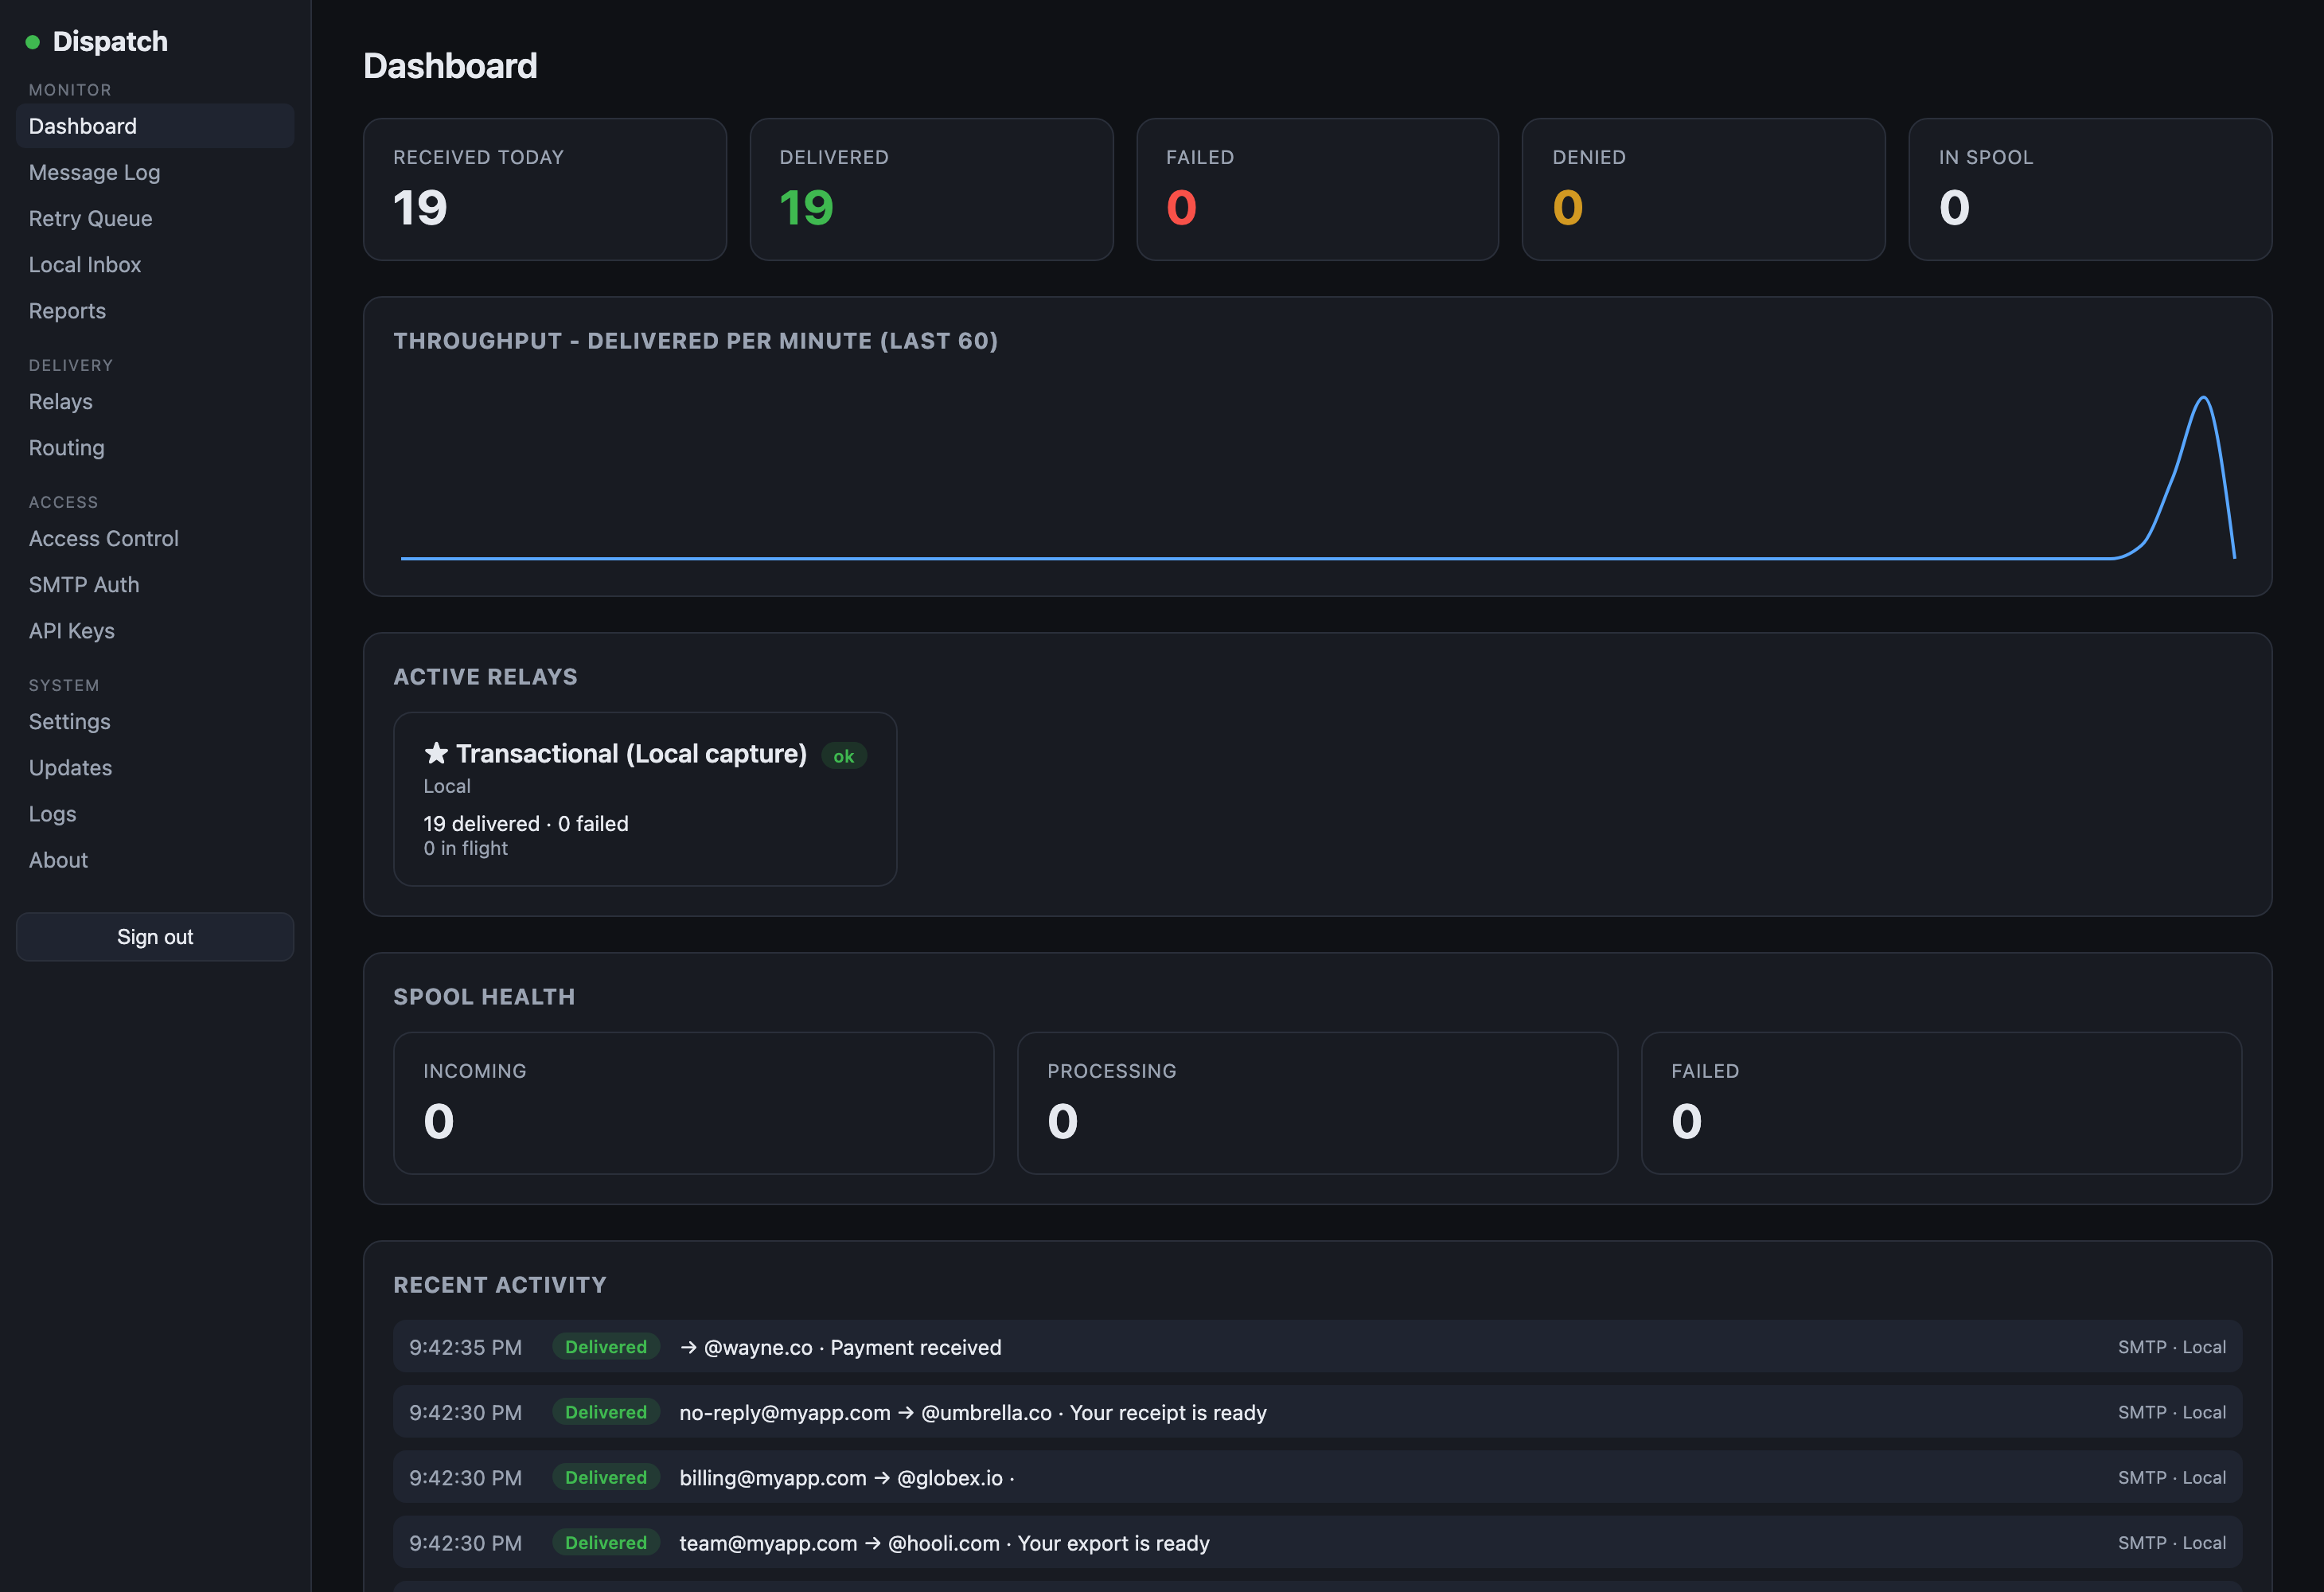
Task: Go to the Retry Queue page
Action: pos(155,218)
